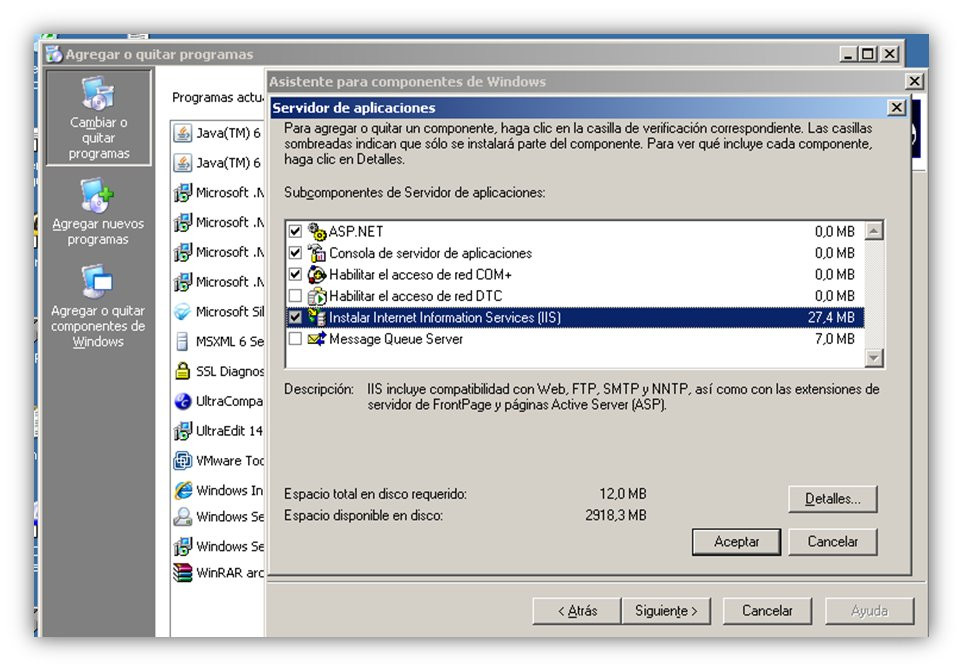
Task: Click the Agregar o quitar programas title icon
Action: pyautogui.click(x=54, y=54)
